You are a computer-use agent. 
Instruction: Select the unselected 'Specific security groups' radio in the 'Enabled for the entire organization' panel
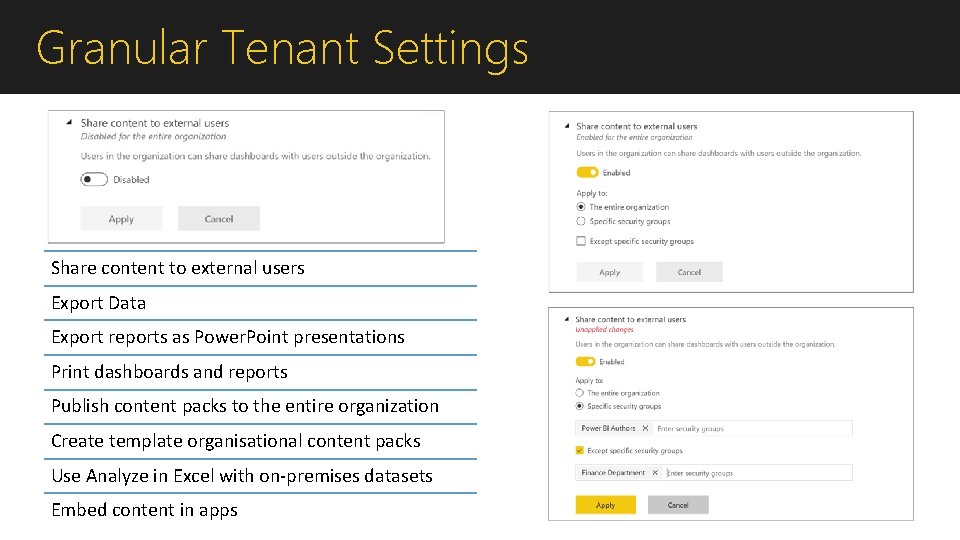(x=580, y=221)
